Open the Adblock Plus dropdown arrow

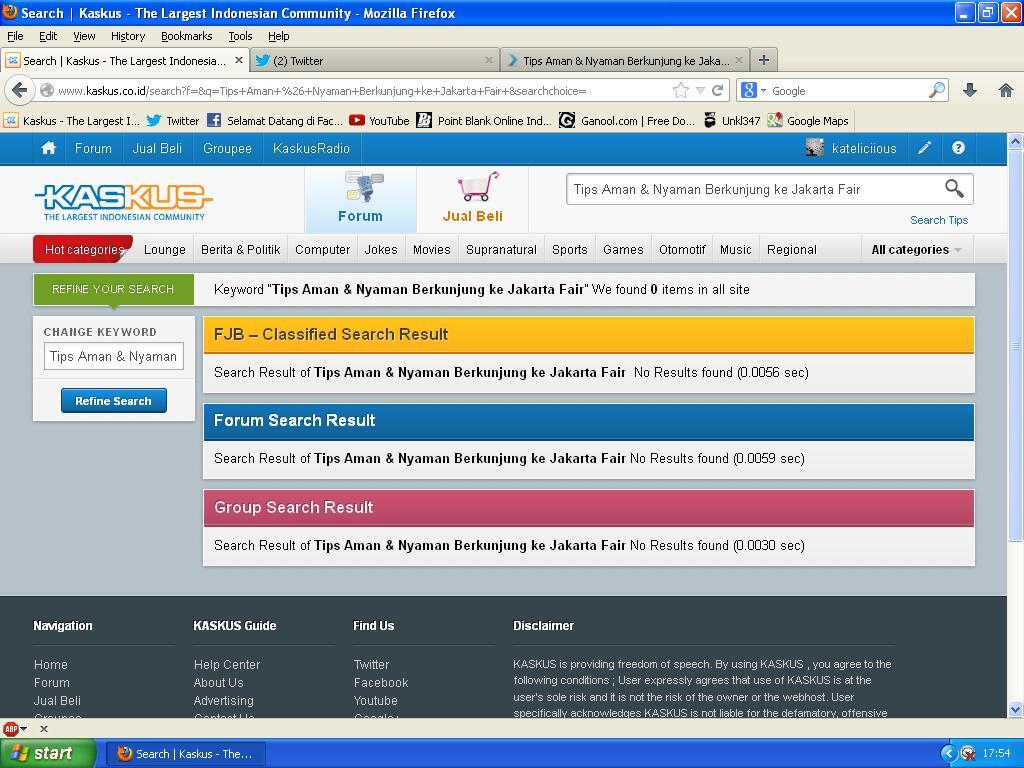point(24,729)
